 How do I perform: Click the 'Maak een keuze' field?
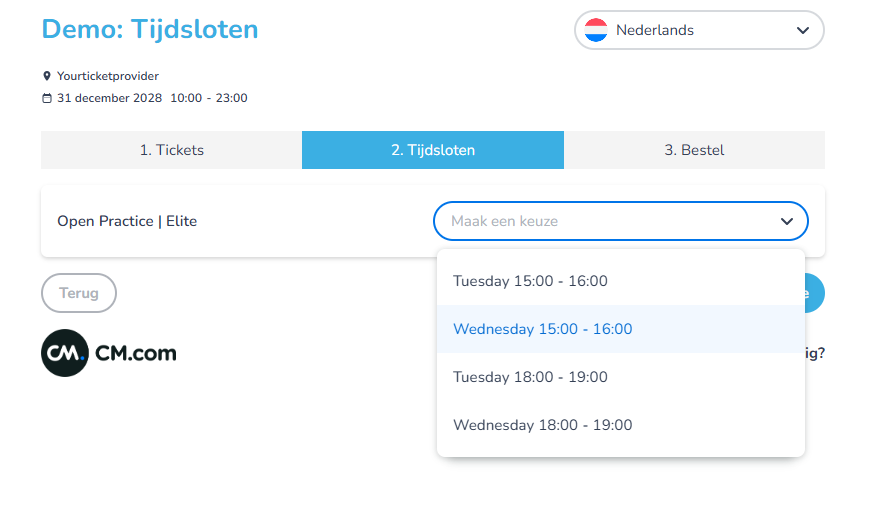coord(600,221)
